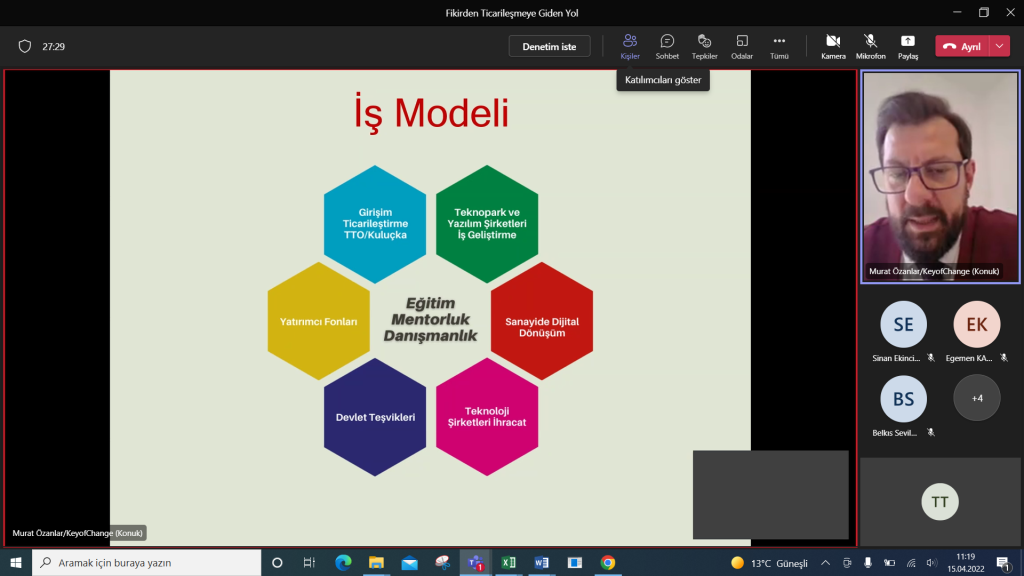Click the SE Sinan Ekinci avatar
1024x576 pixels.
[x=903, y=325]
